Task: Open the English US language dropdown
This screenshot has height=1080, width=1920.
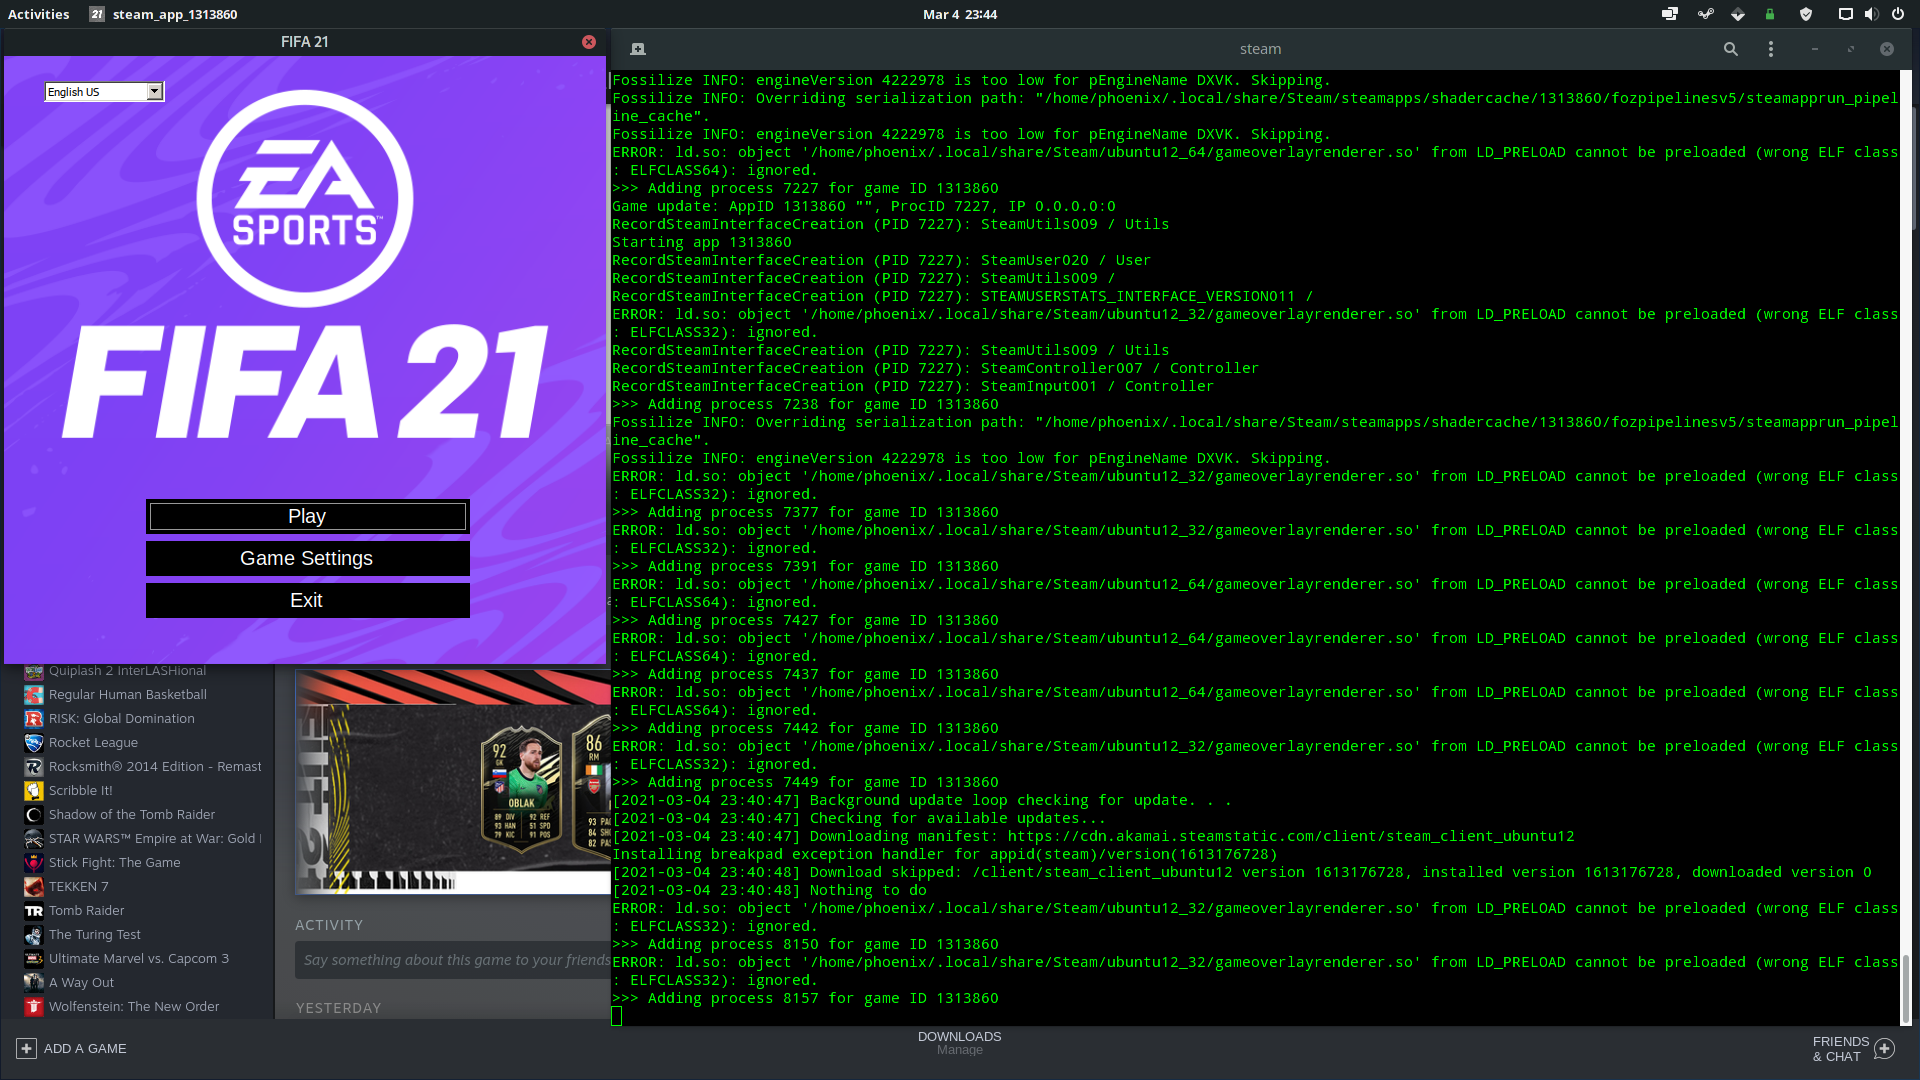Action: (104, 92)
